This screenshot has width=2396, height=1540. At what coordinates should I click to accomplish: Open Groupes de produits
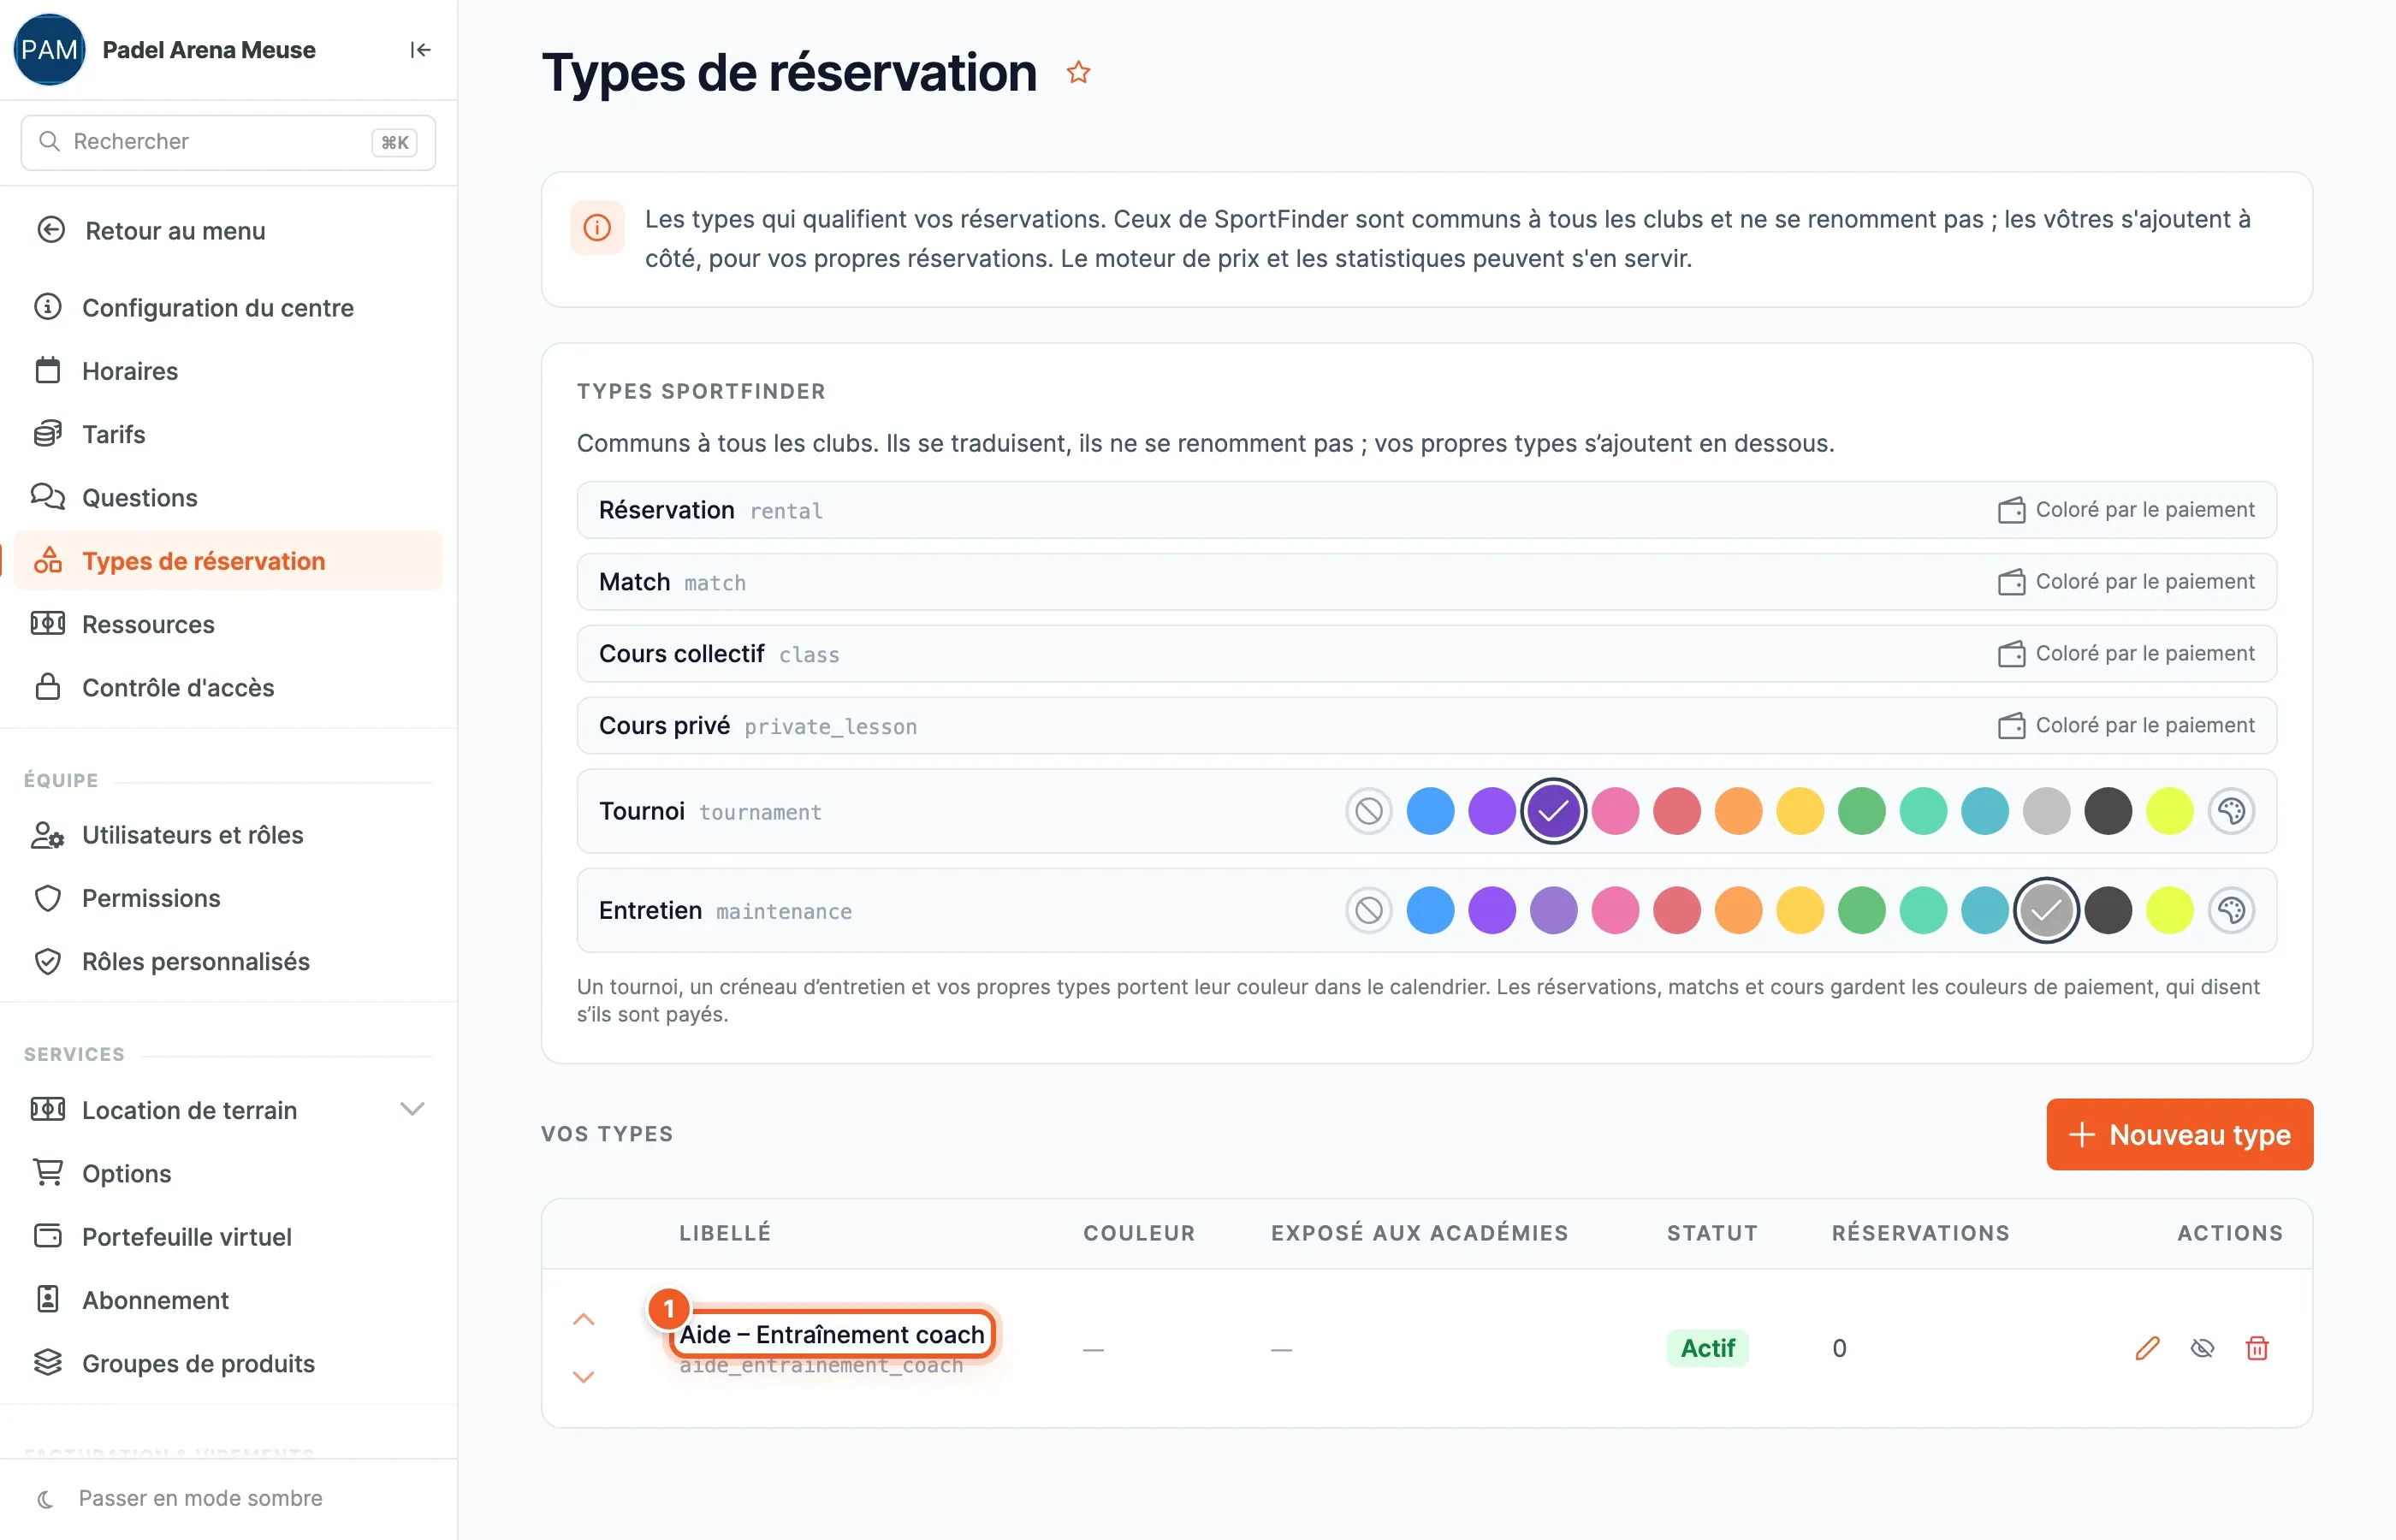(x=228, y=1363)
